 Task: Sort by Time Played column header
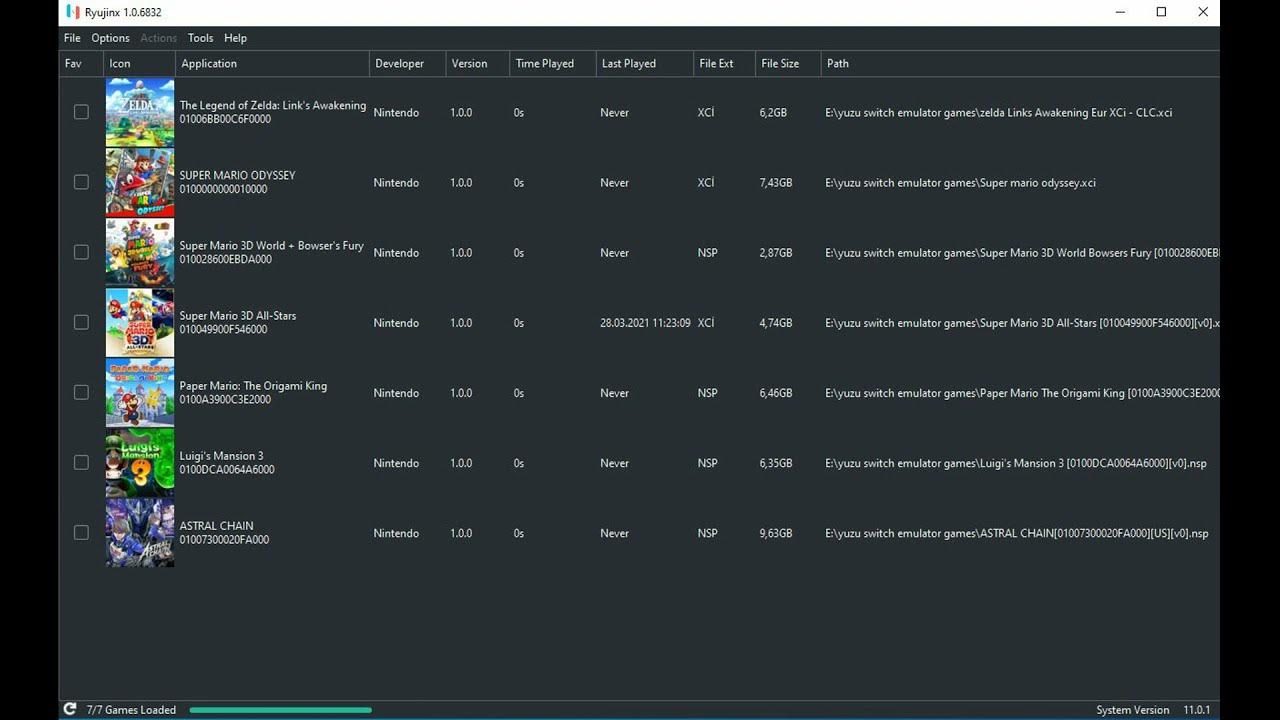[553, 63]
